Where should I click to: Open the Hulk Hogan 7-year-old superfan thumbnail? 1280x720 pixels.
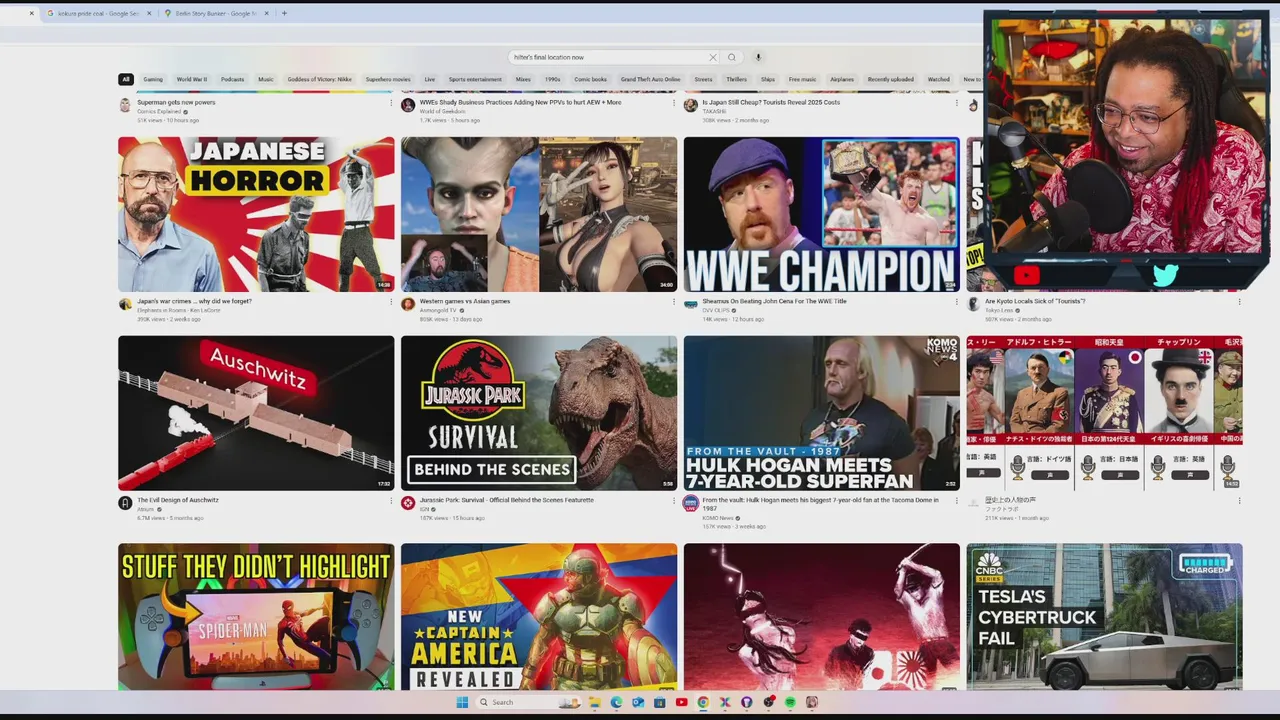822,413
